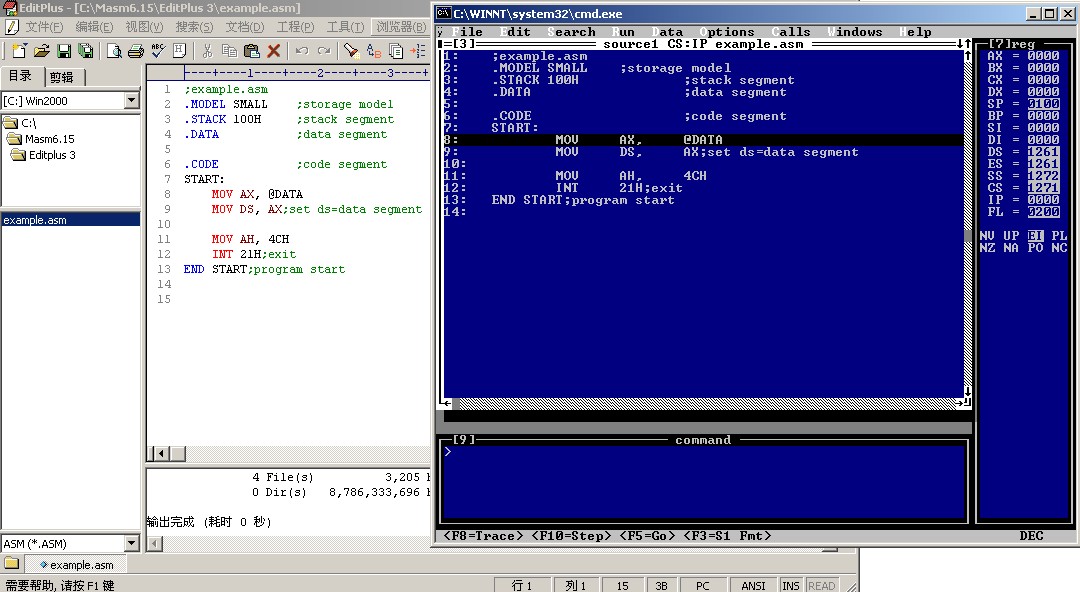Select example.asm in the file list
Image resolution: width=1080 pixels, height=592 pixels.
click(x=70, y=220)
